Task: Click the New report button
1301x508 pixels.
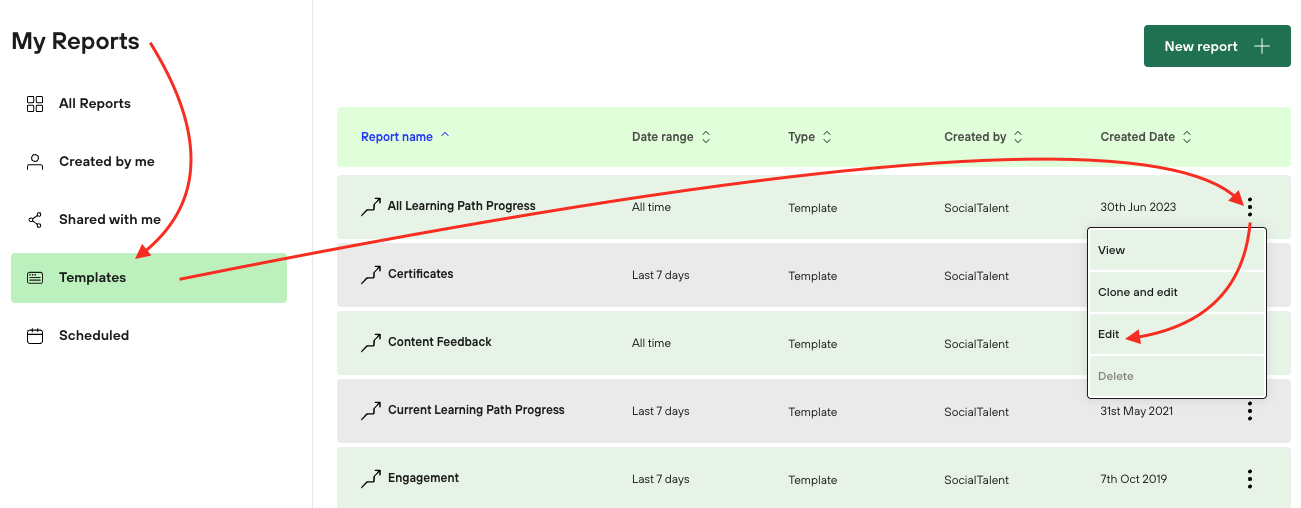Action: [x=1216, y=47]
